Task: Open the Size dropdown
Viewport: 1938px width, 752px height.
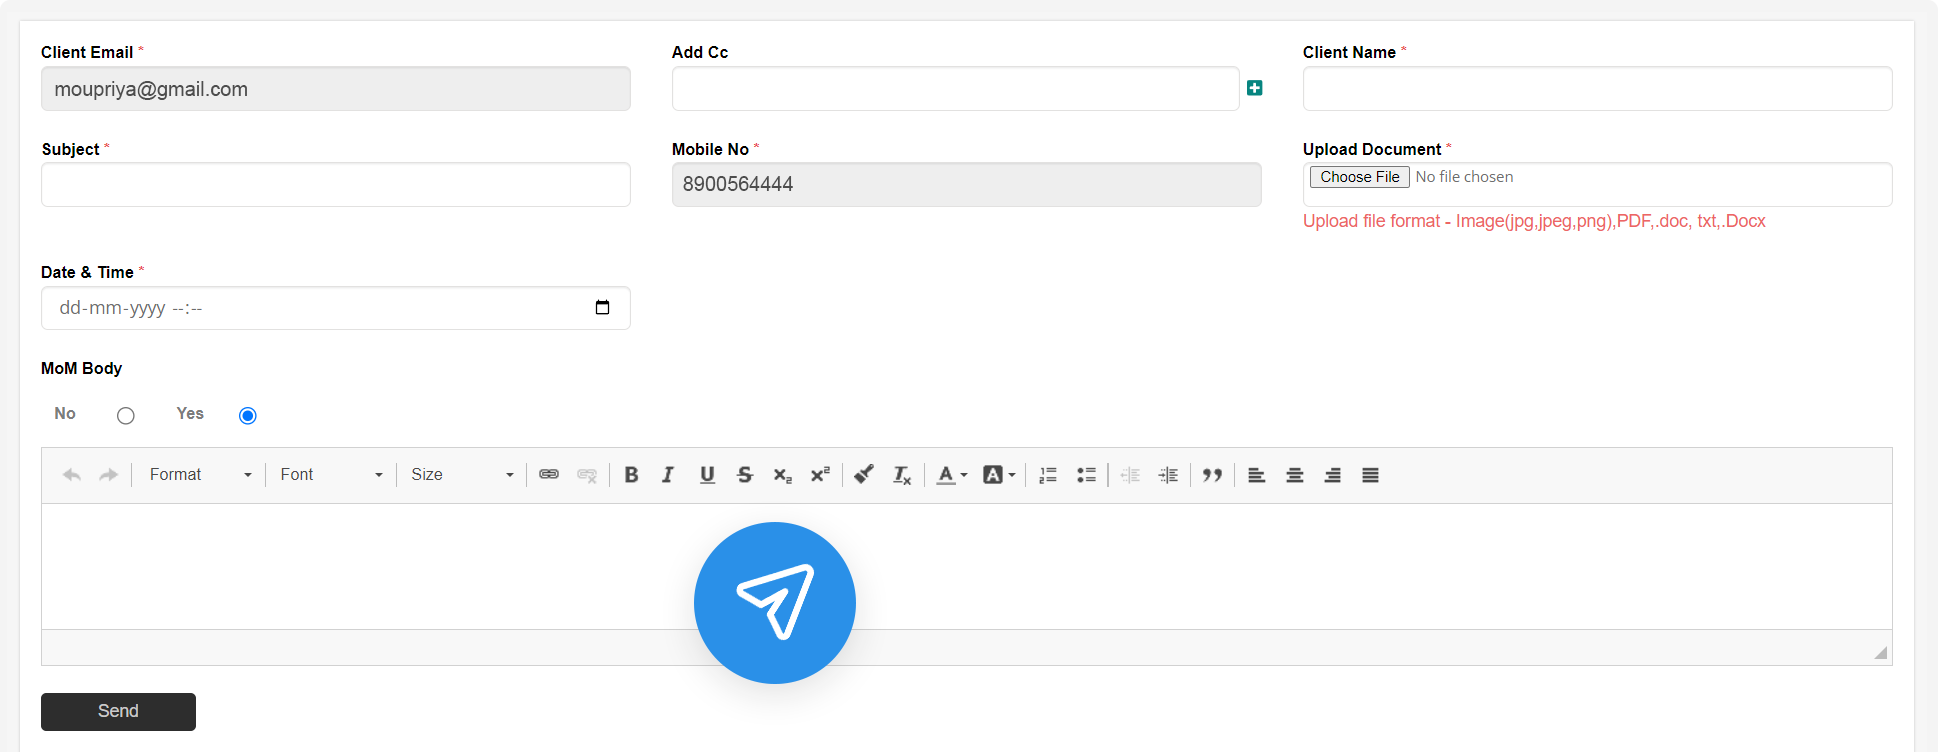Action: (461, 475)
